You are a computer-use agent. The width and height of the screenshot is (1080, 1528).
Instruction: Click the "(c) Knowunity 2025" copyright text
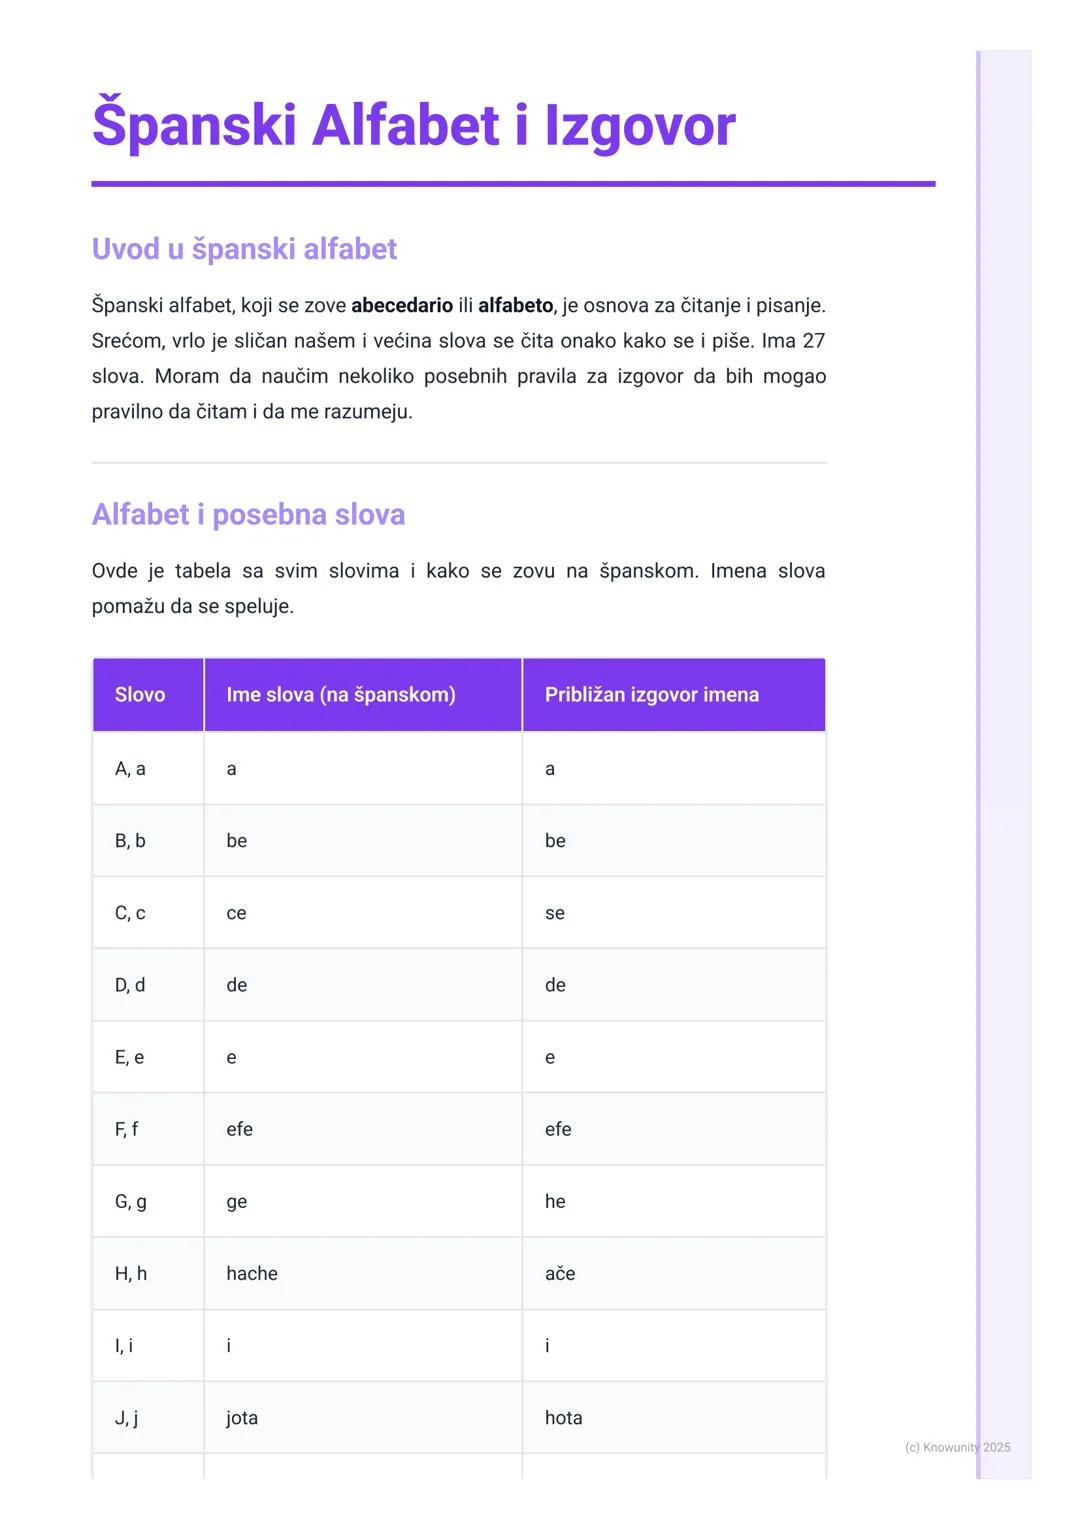(957, 1447)
